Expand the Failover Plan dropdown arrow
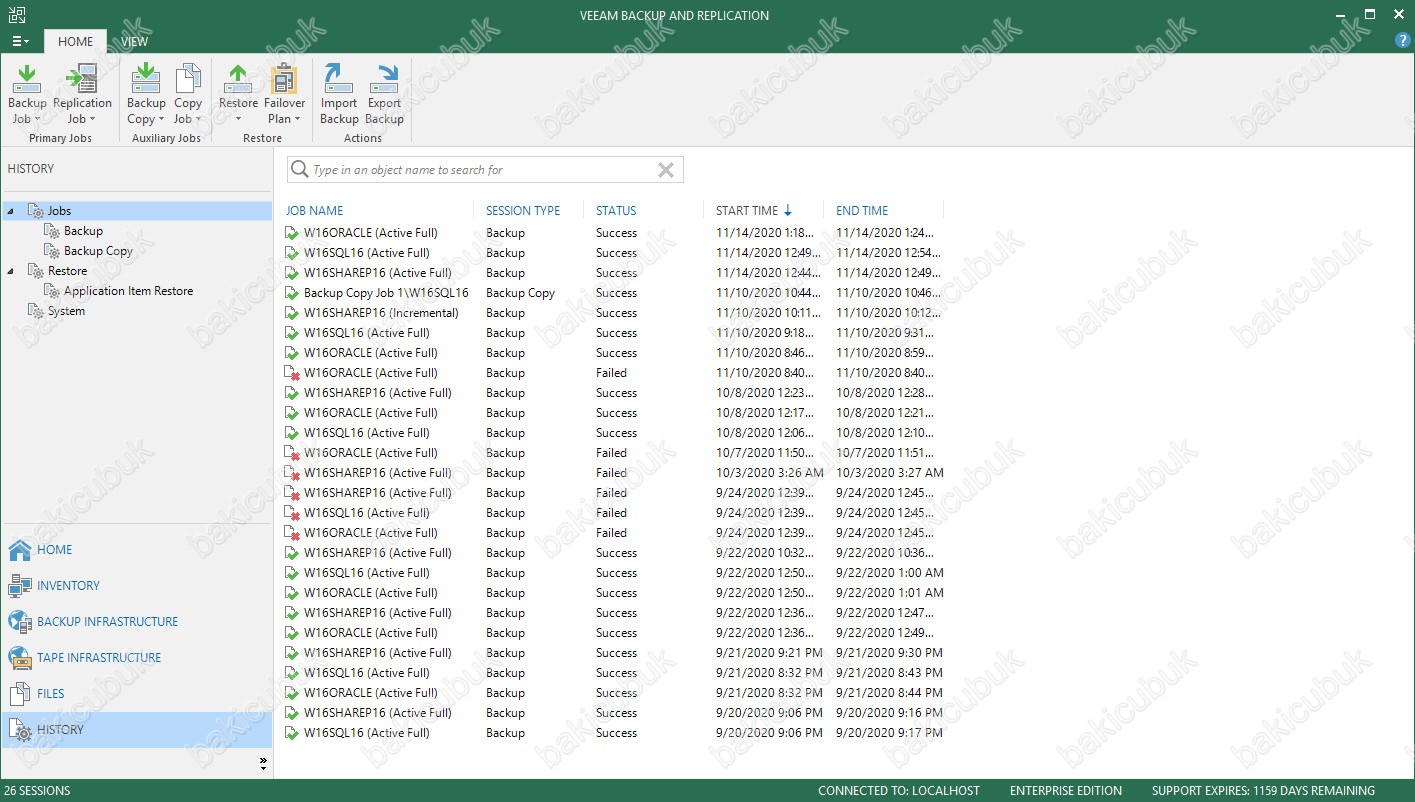The width and height of the screenshot is (1415, 802). click(x=297, y=120)
